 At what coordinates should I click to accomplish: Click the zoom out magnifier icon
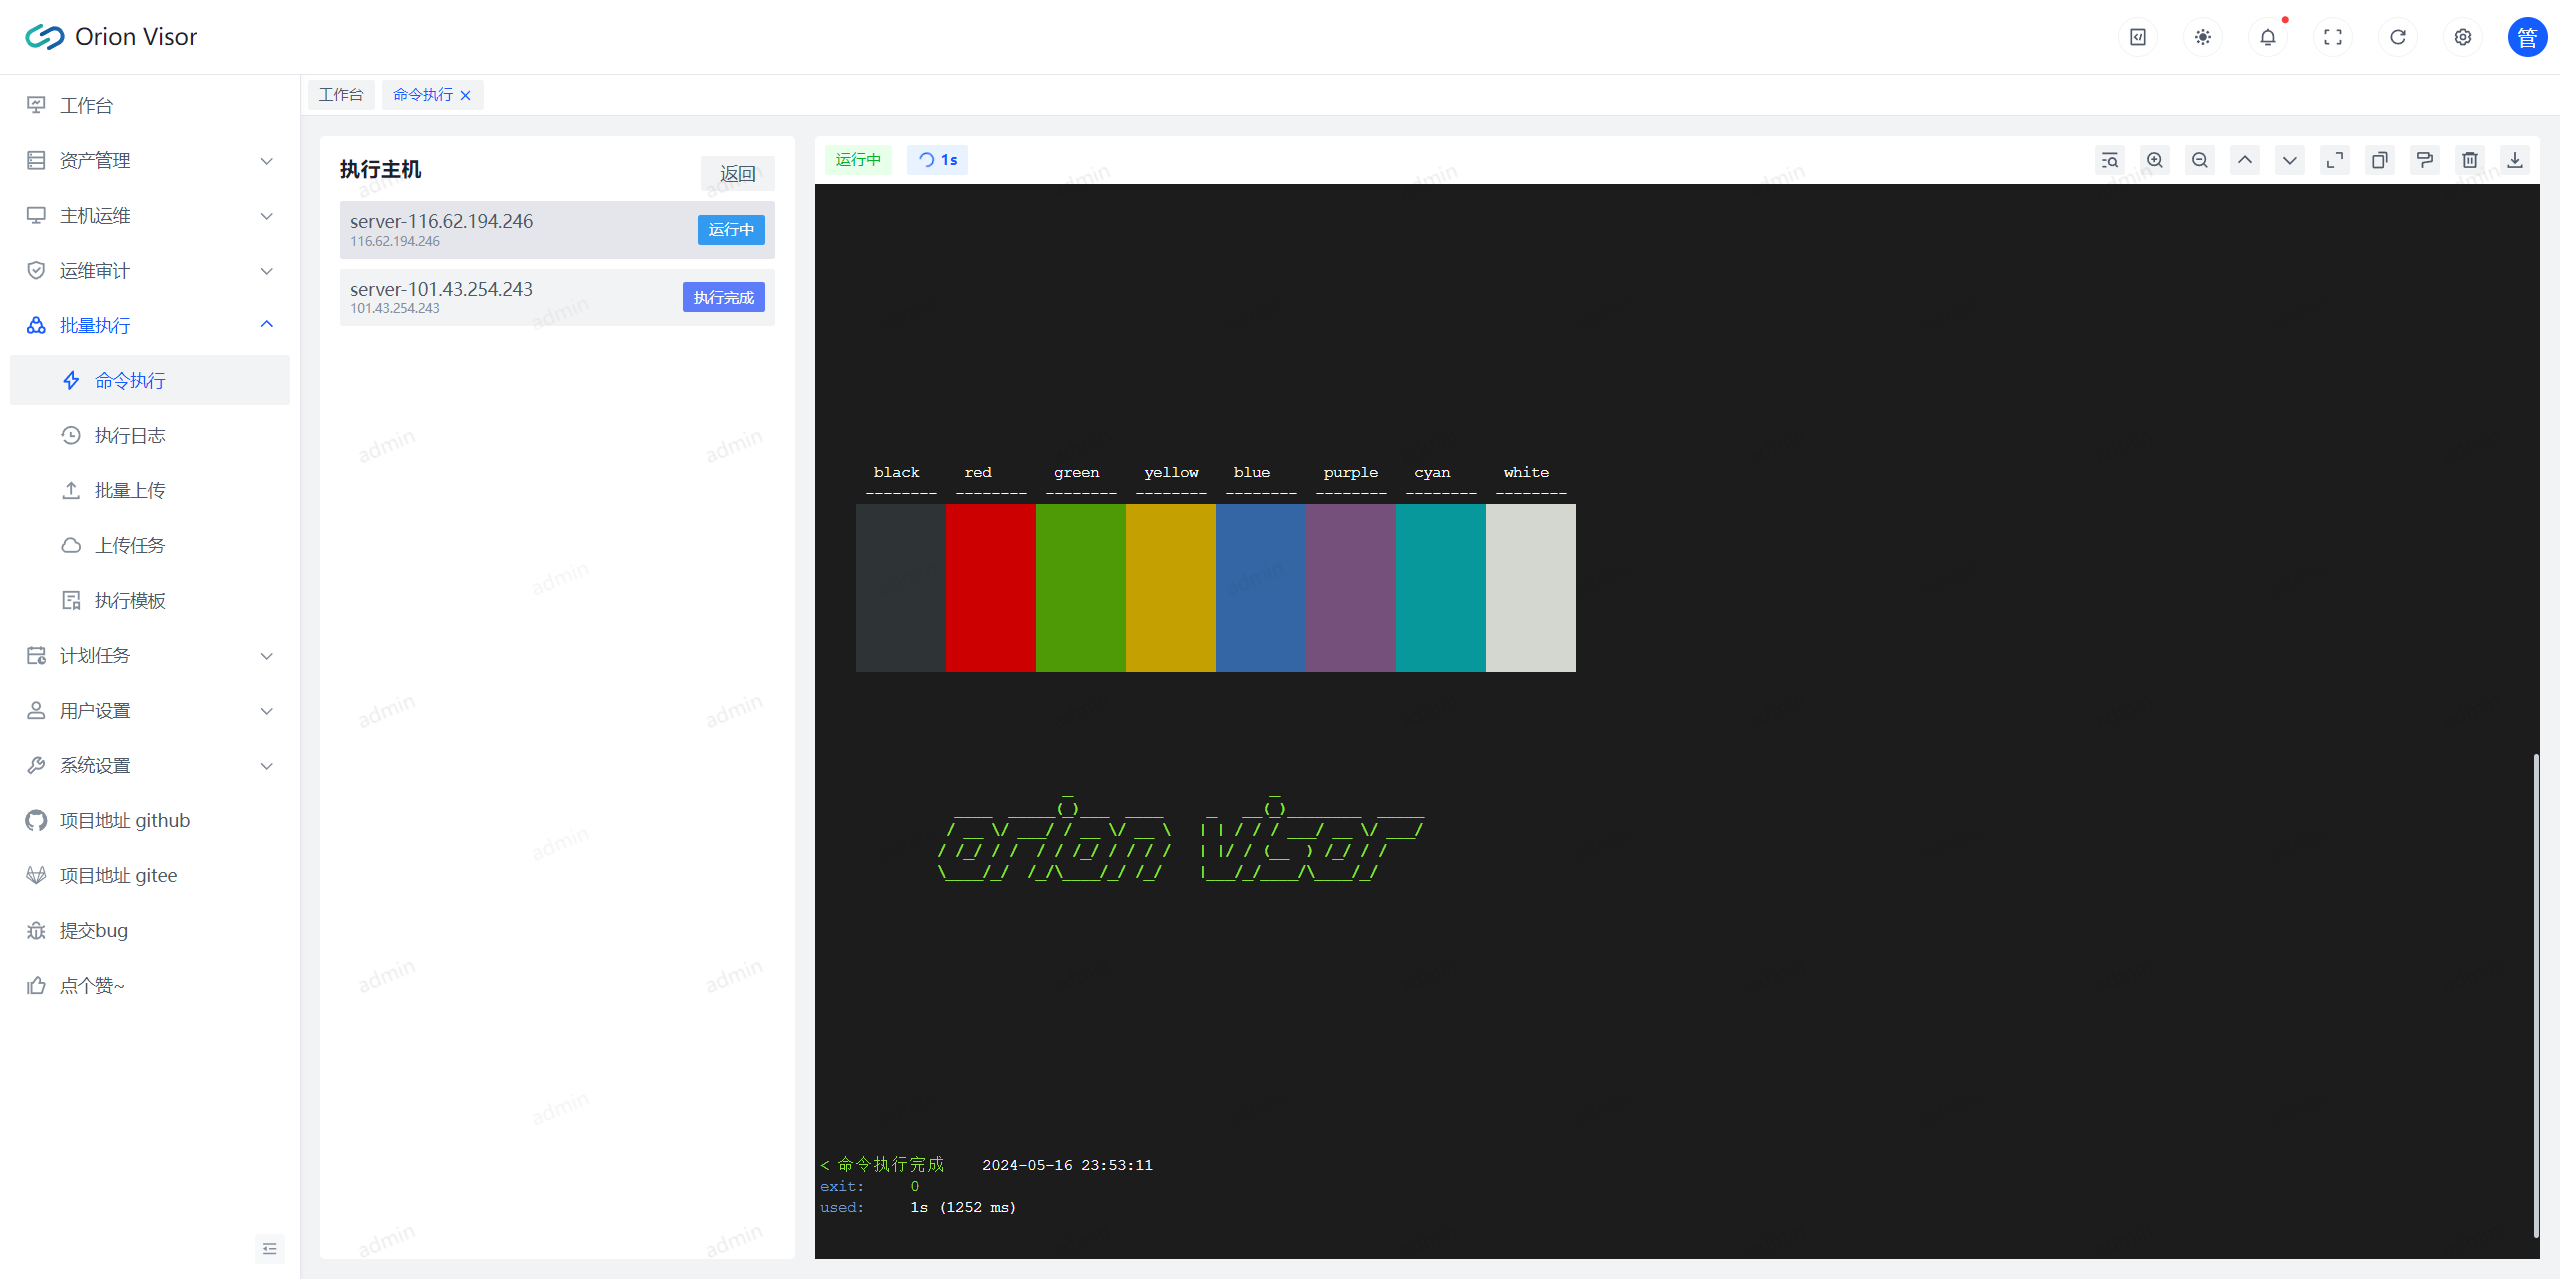pos(2200,160)
